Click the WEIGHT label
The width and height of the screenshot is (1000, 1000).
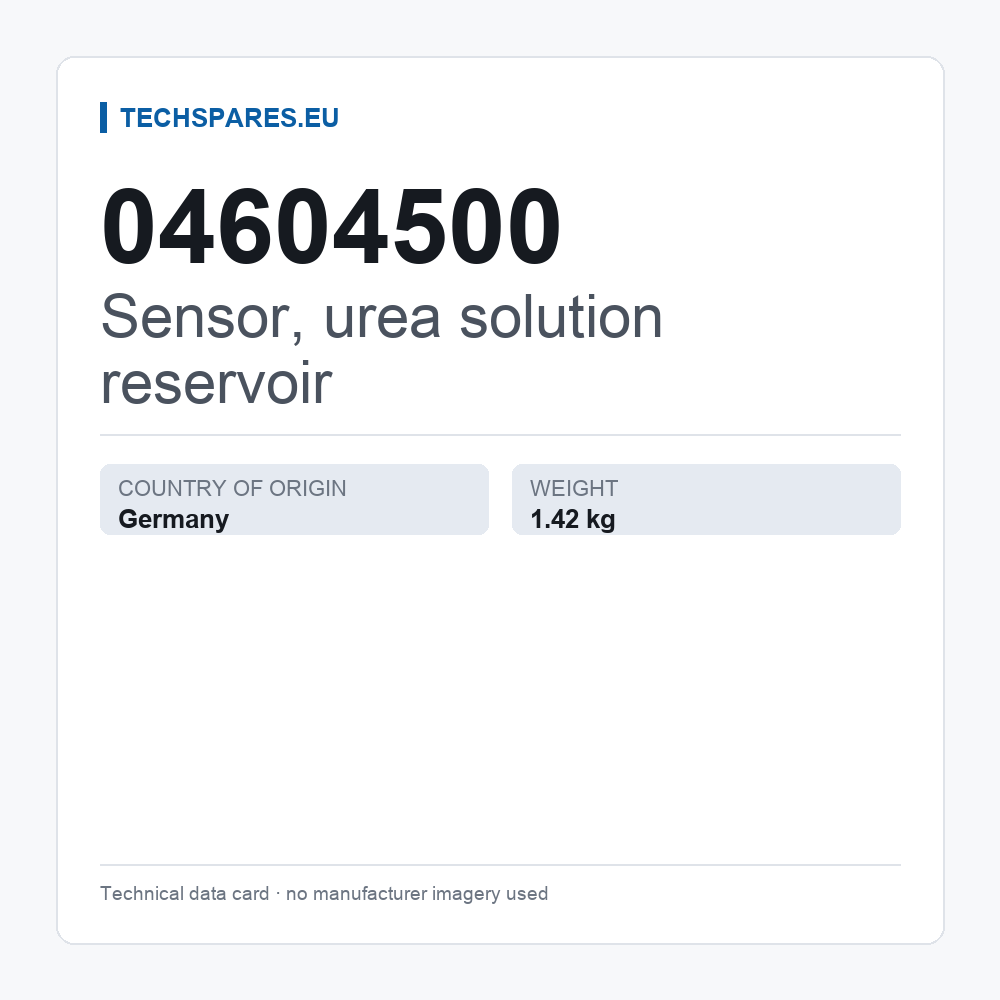(x=574, y=488)
